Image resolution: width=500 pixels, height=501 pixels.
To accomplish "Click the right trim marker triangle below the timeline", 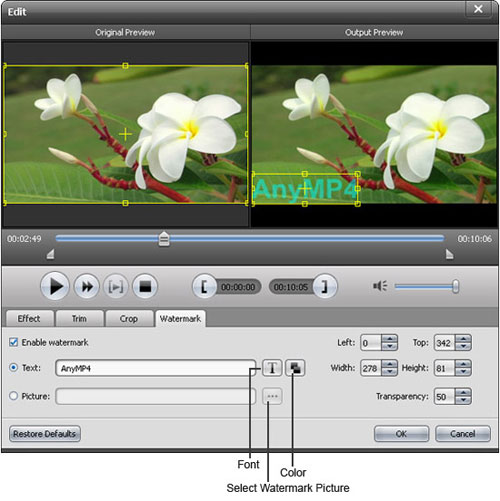I will click(450, 254).
